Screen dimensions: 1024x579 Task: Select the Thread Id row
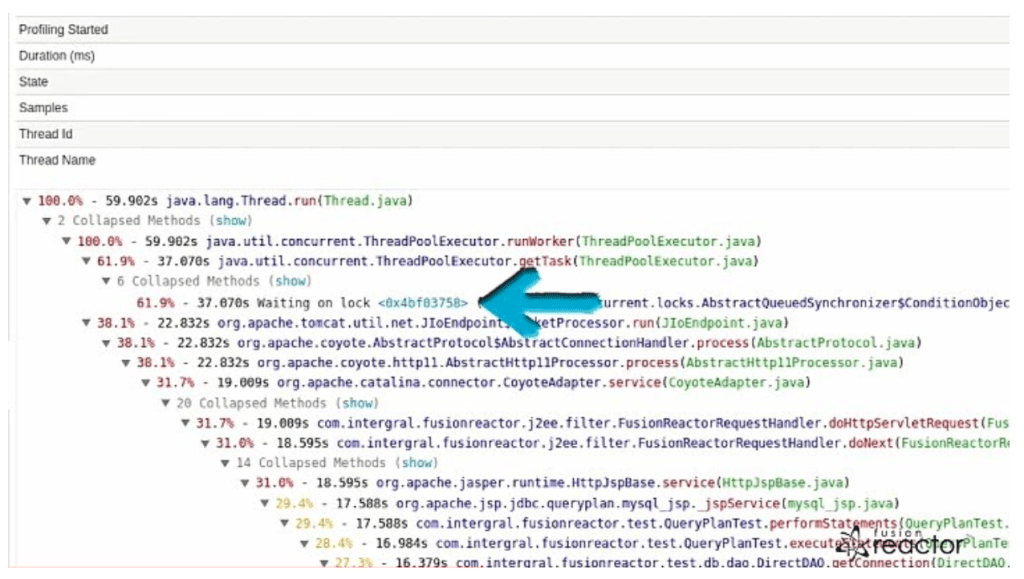pos(513,134)
